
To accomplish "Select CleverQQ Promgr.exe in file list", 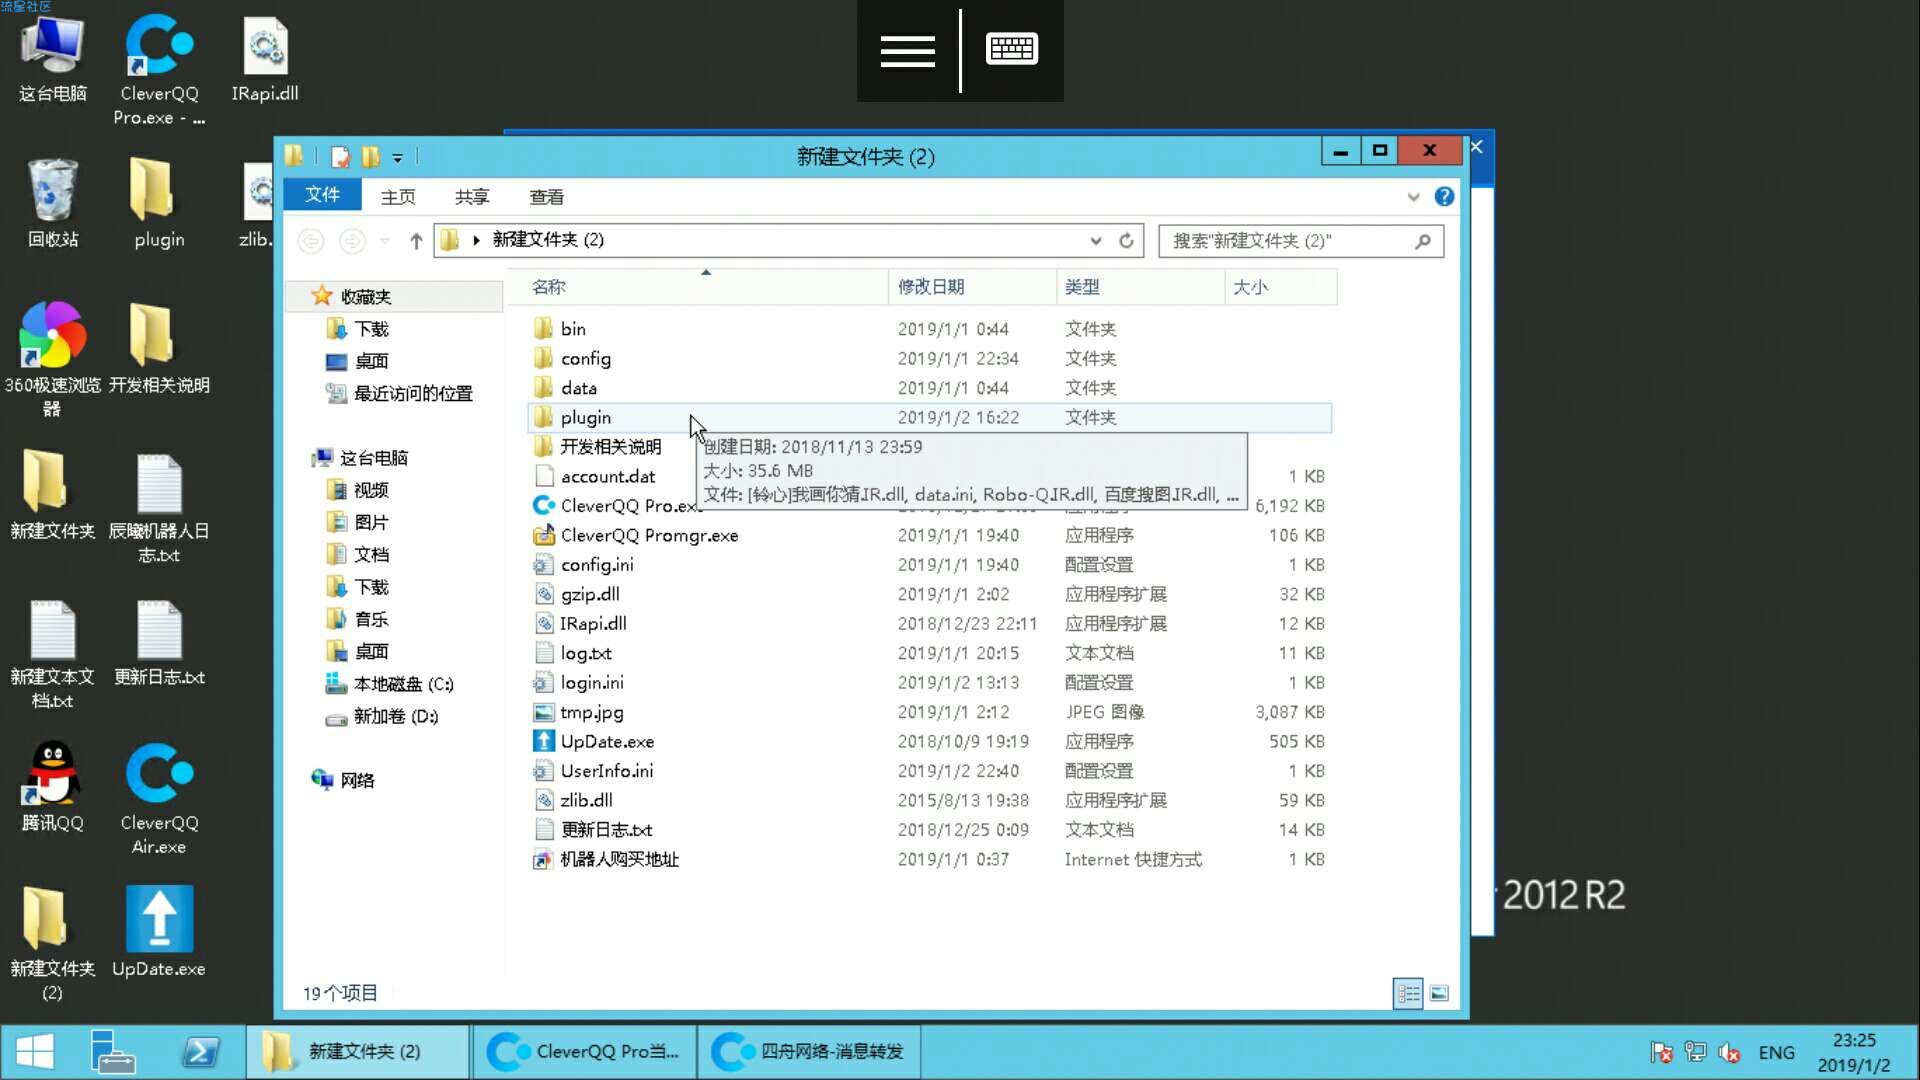I will click(929, 535).
